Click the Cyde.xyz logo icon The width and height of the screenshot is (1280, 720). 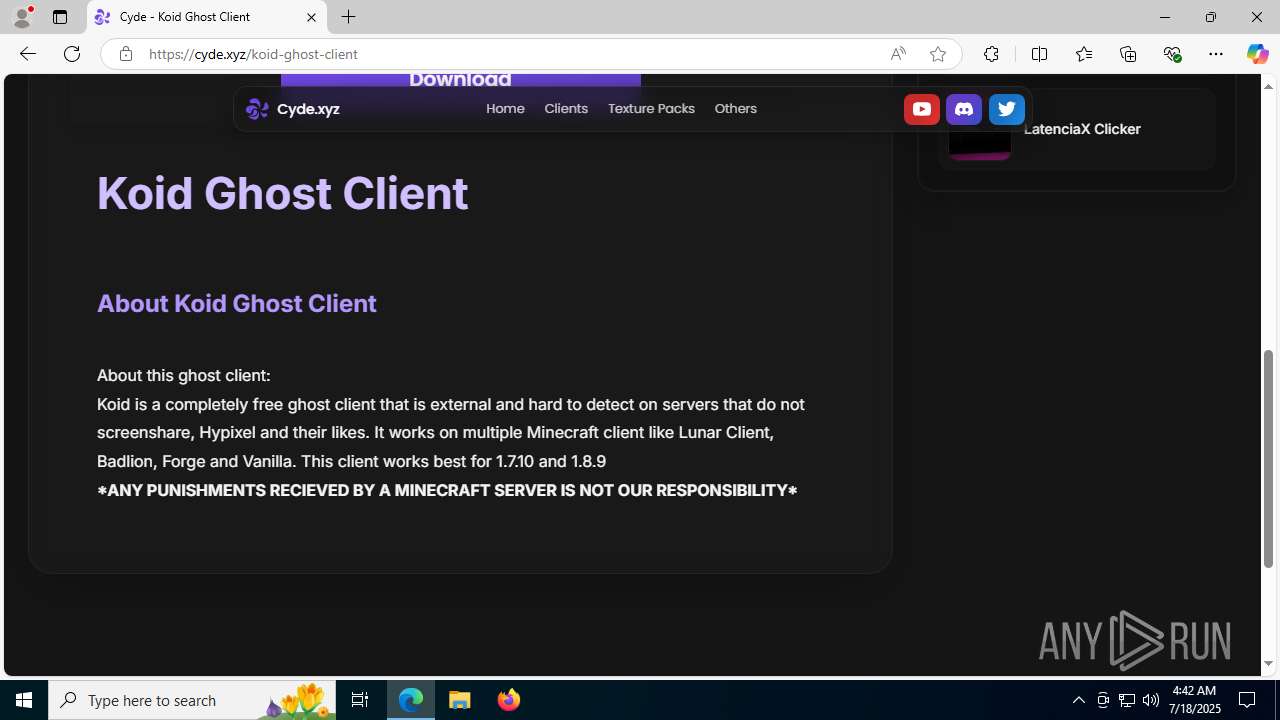click(x=257, y=109)
